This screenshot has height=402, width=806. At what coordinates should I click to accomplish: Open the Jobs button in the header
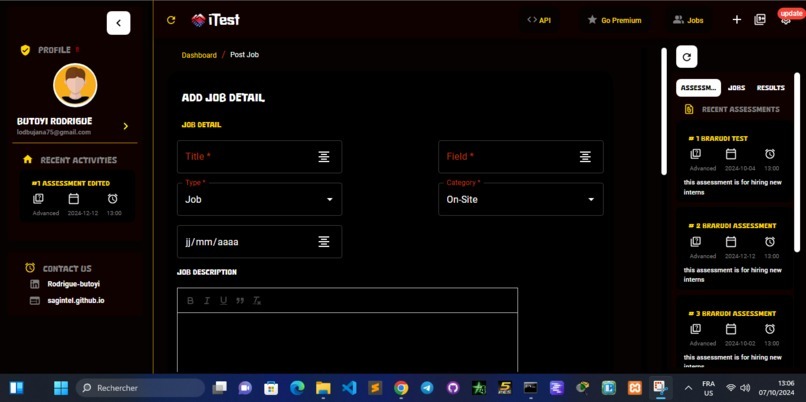pyautogui.click(x=688, y=20)
